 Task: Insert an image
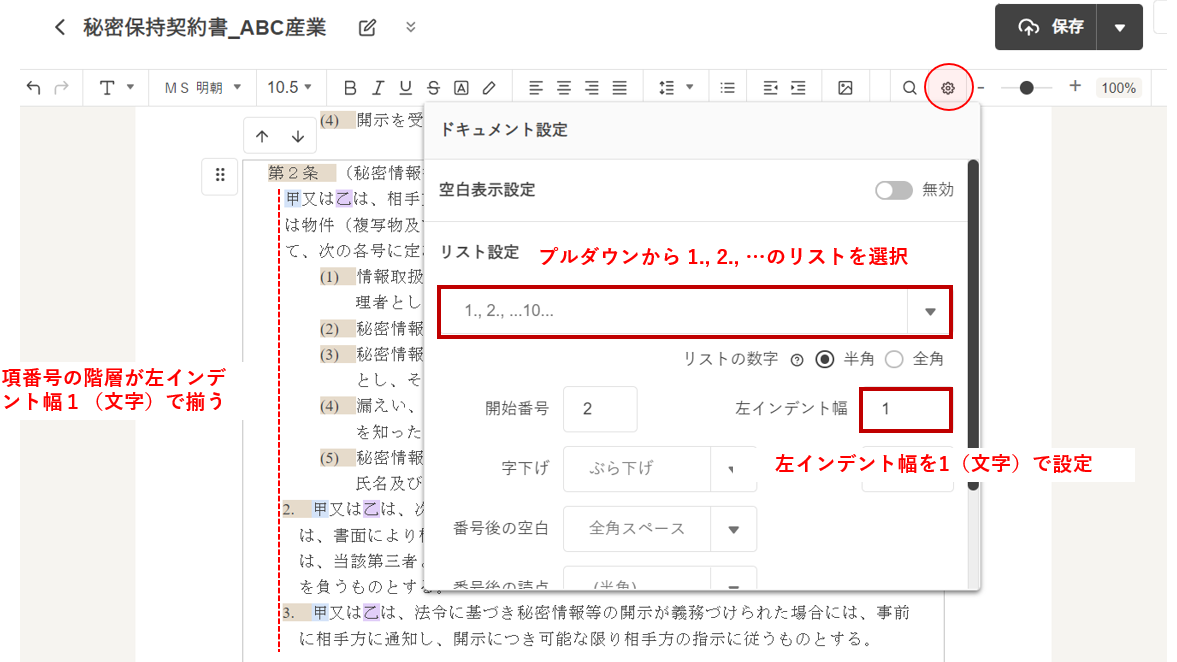coord(845,88)
